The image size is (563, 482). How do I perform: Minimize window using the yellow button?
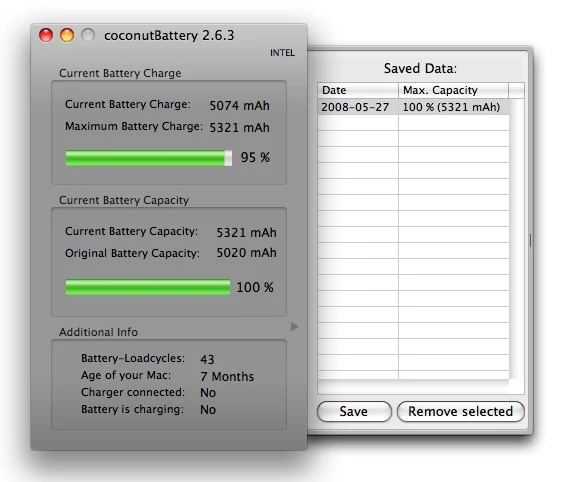[x=67, y=35]
